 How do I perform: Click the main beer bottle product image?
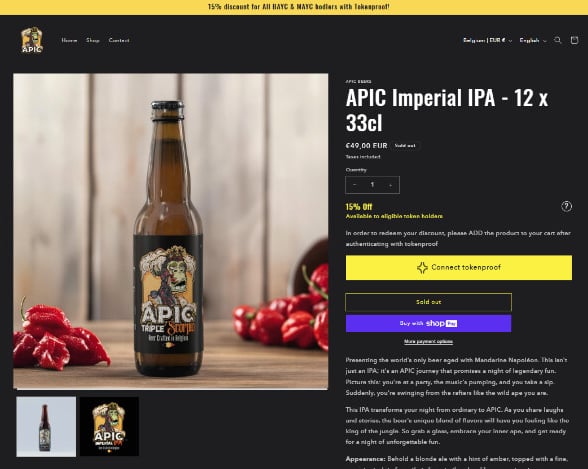coord(171,231)
